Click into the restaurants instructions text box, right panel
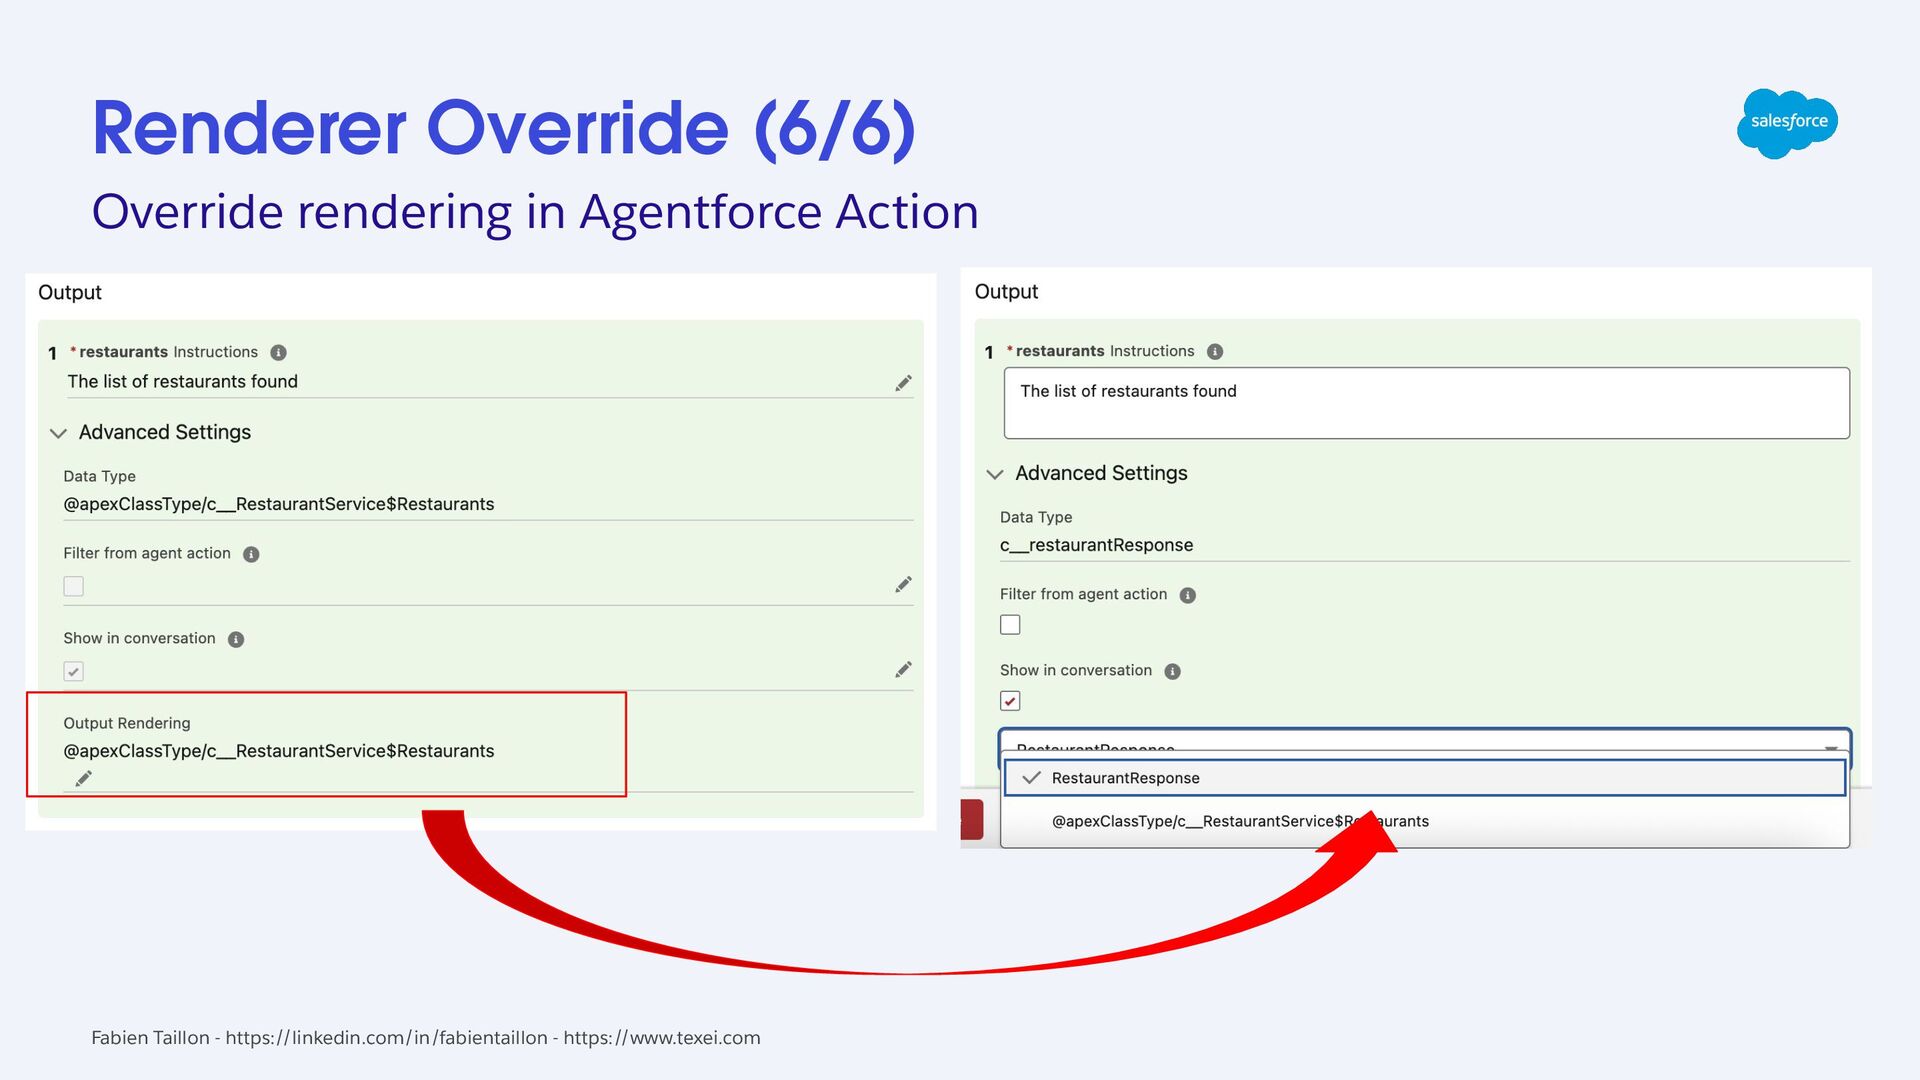The height and width of the screenshot is (1080, 1920). coord(1427,403)
